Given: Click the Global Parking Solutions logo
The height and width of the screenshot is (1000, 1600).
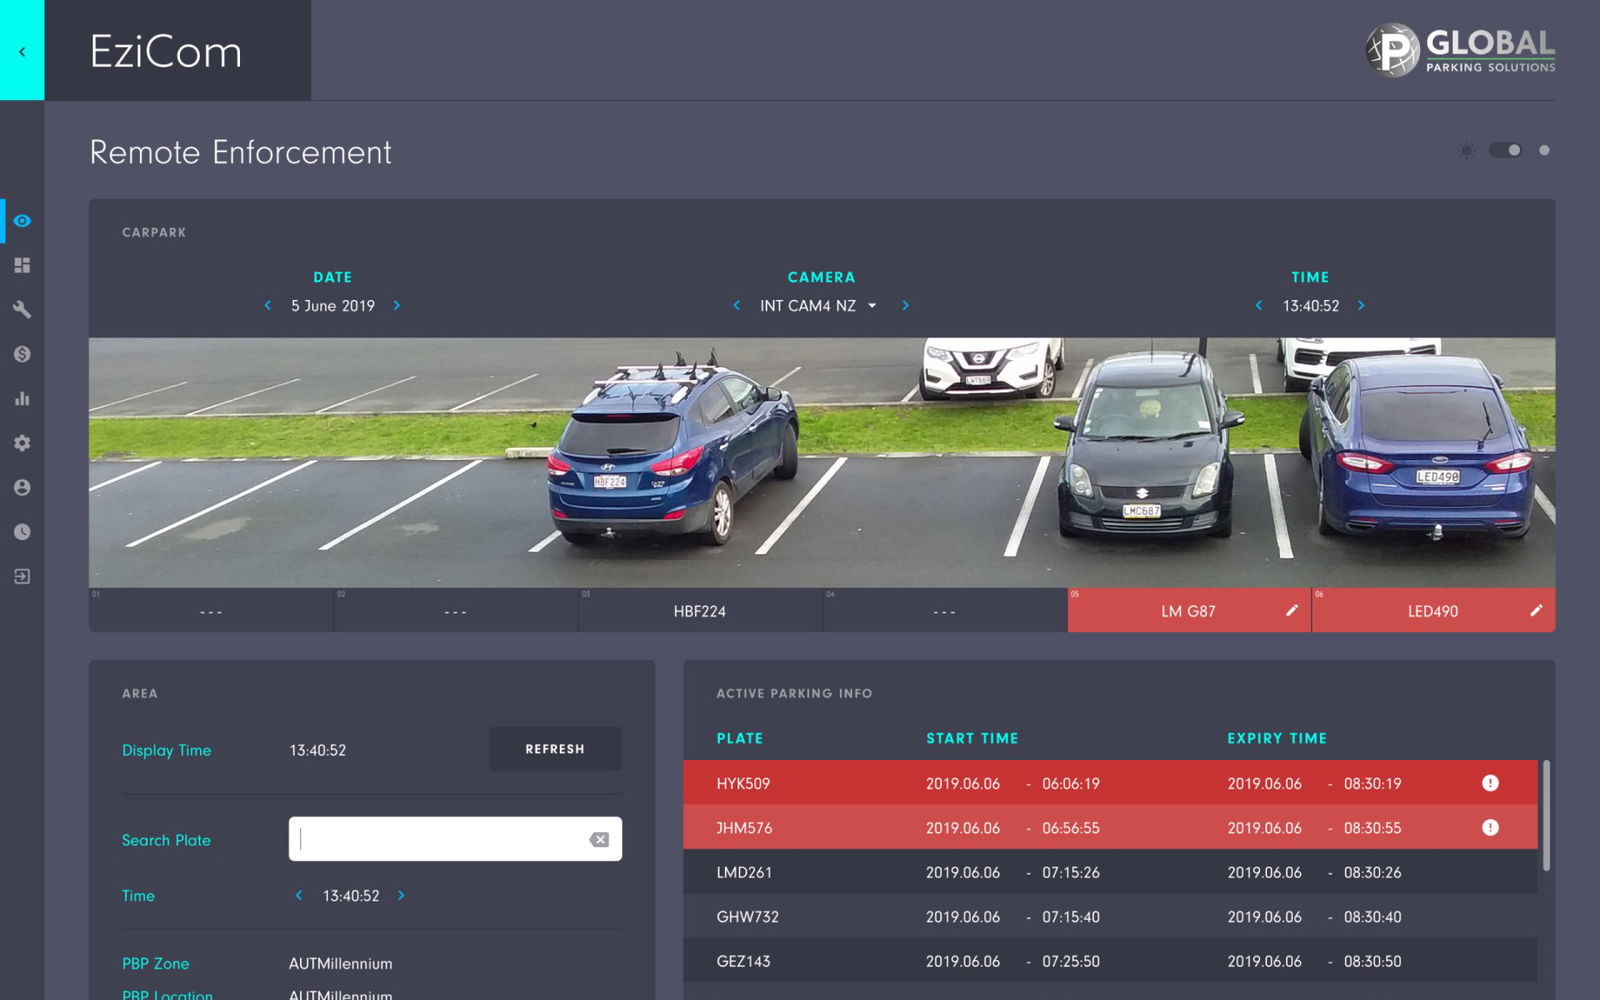Looking at the screenshot, I should pos(1461,50).
